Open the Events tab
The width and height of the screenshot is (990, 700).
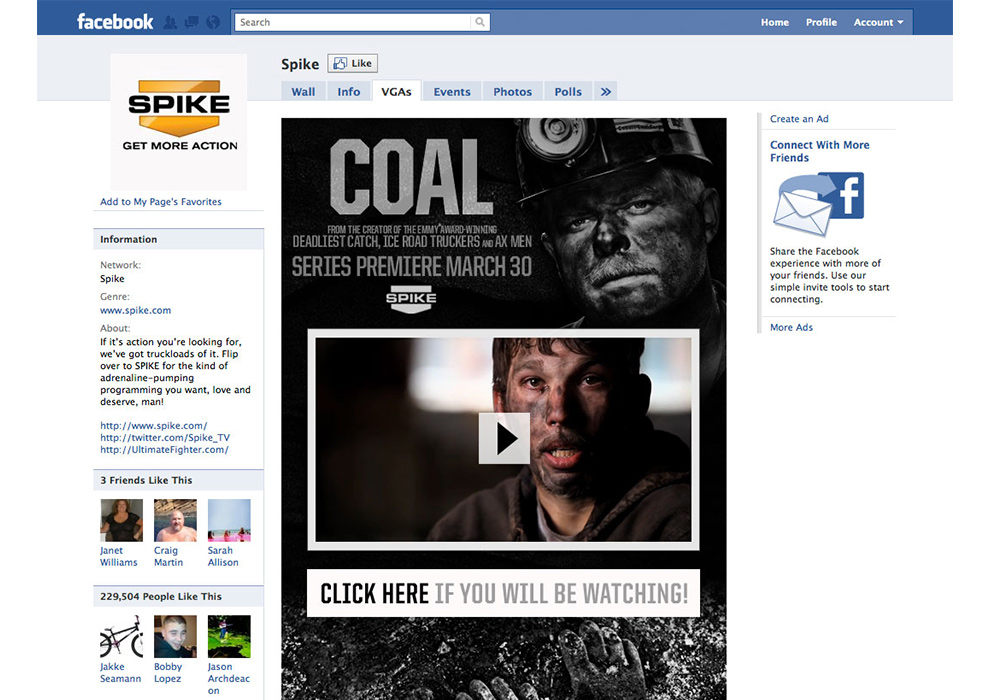[452, 92]
